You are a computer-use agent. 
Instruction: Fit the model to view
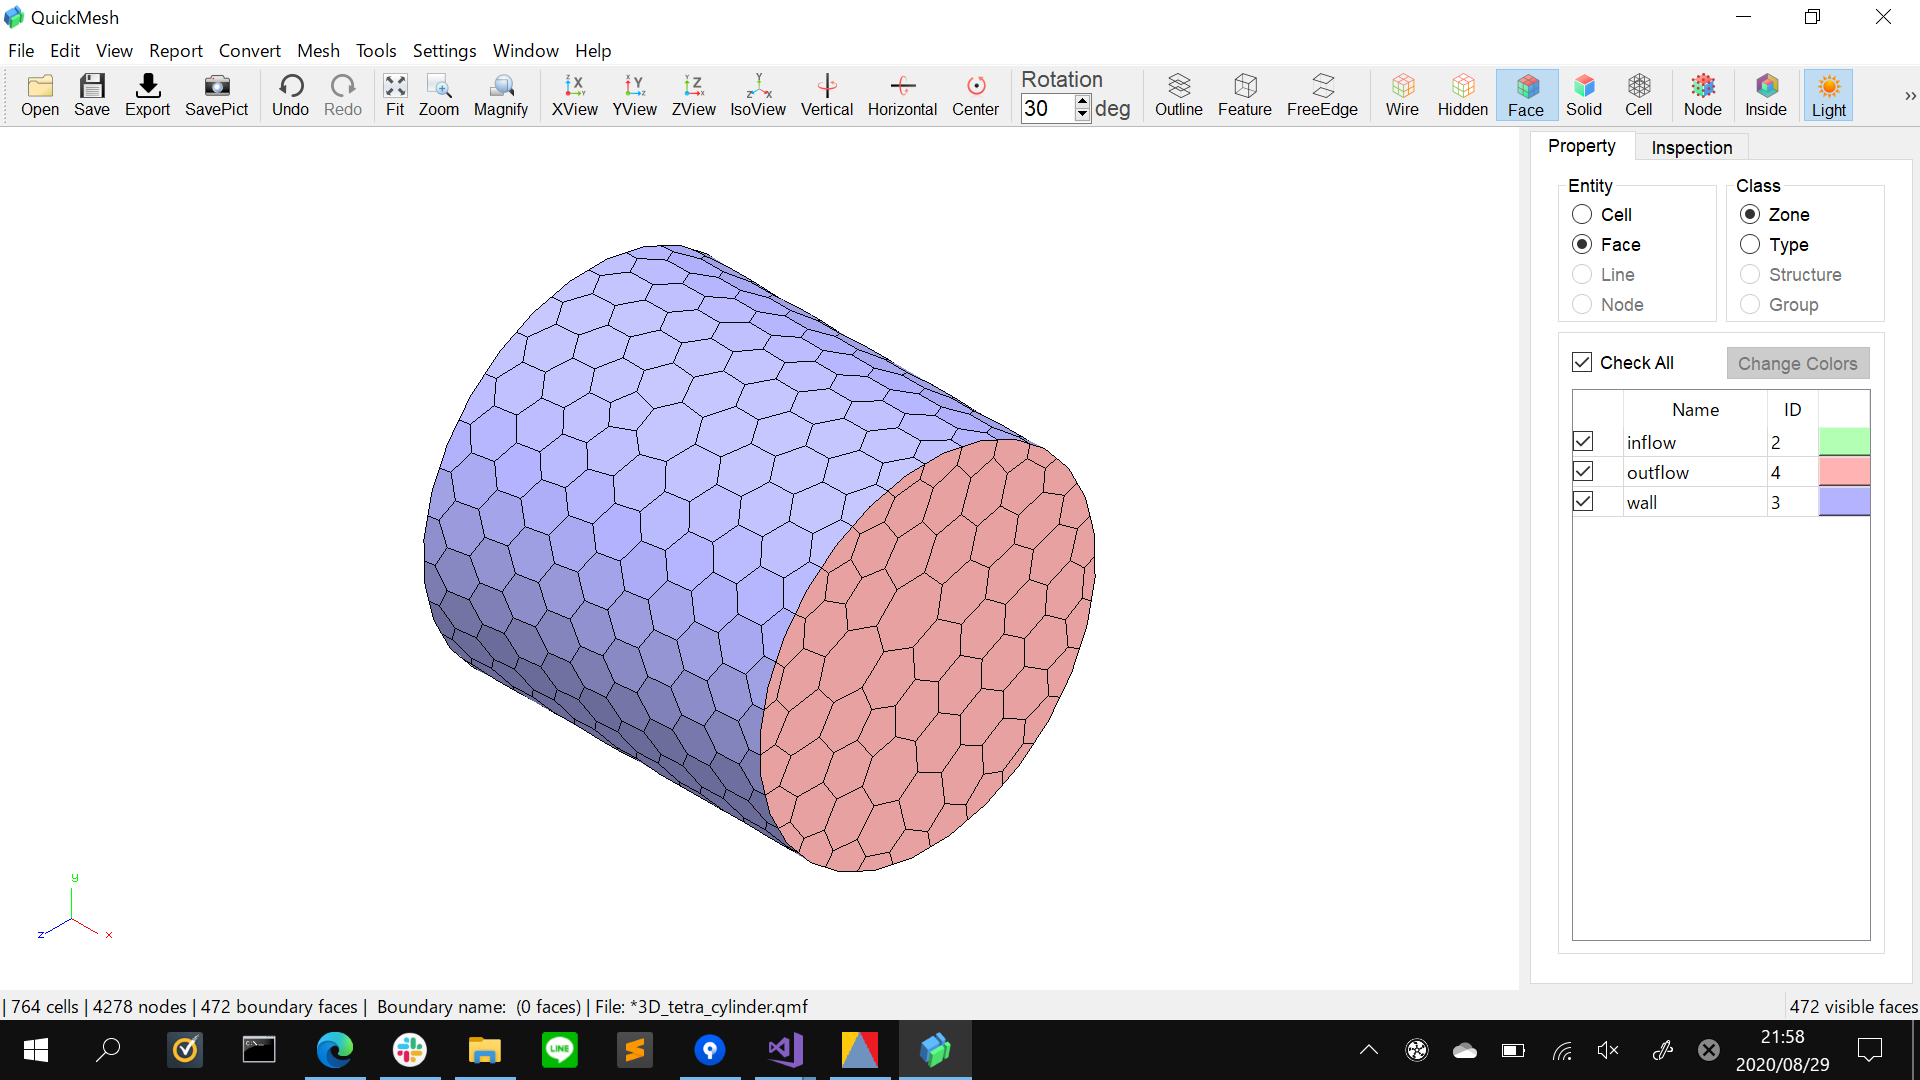[x=395, y=95]
